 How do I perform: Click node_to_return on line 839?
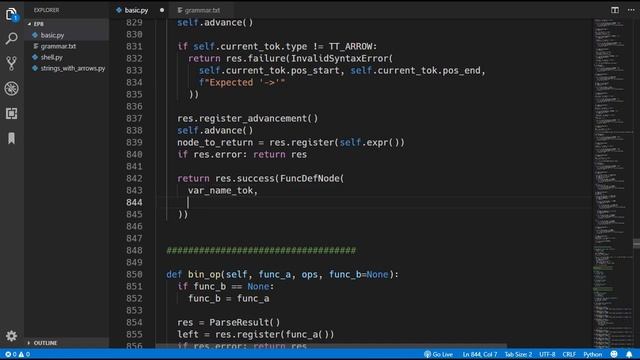[x=215, y=142]
